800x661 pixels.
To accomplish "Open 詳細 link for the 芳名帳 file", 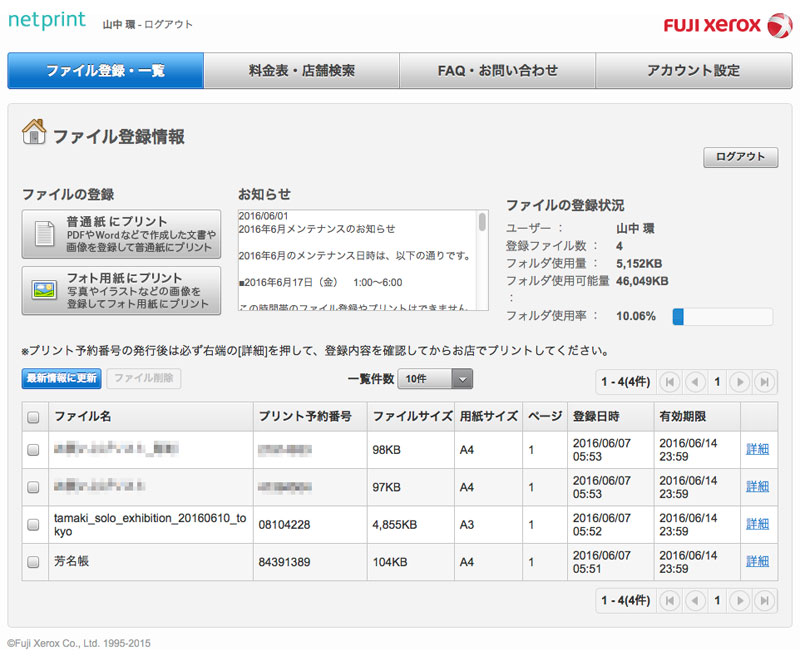I will click(757, 562).
